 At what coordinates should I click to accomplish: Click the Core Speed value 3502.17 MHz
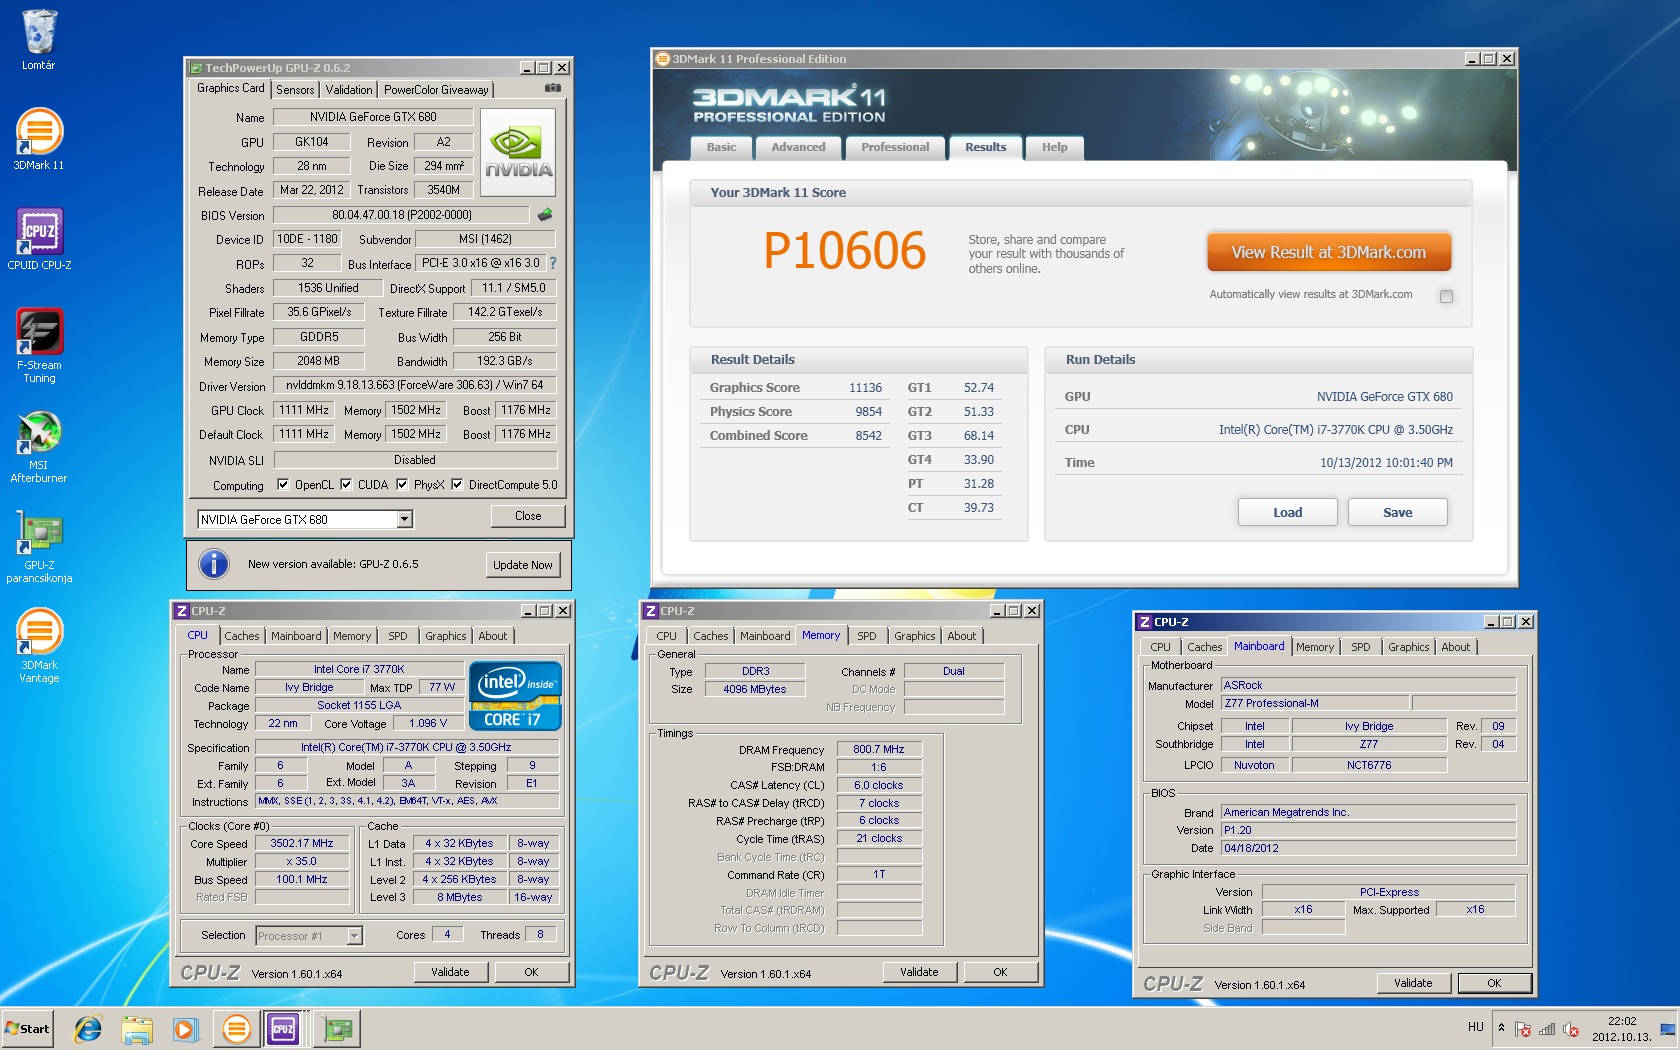click(x=302, y=843)
